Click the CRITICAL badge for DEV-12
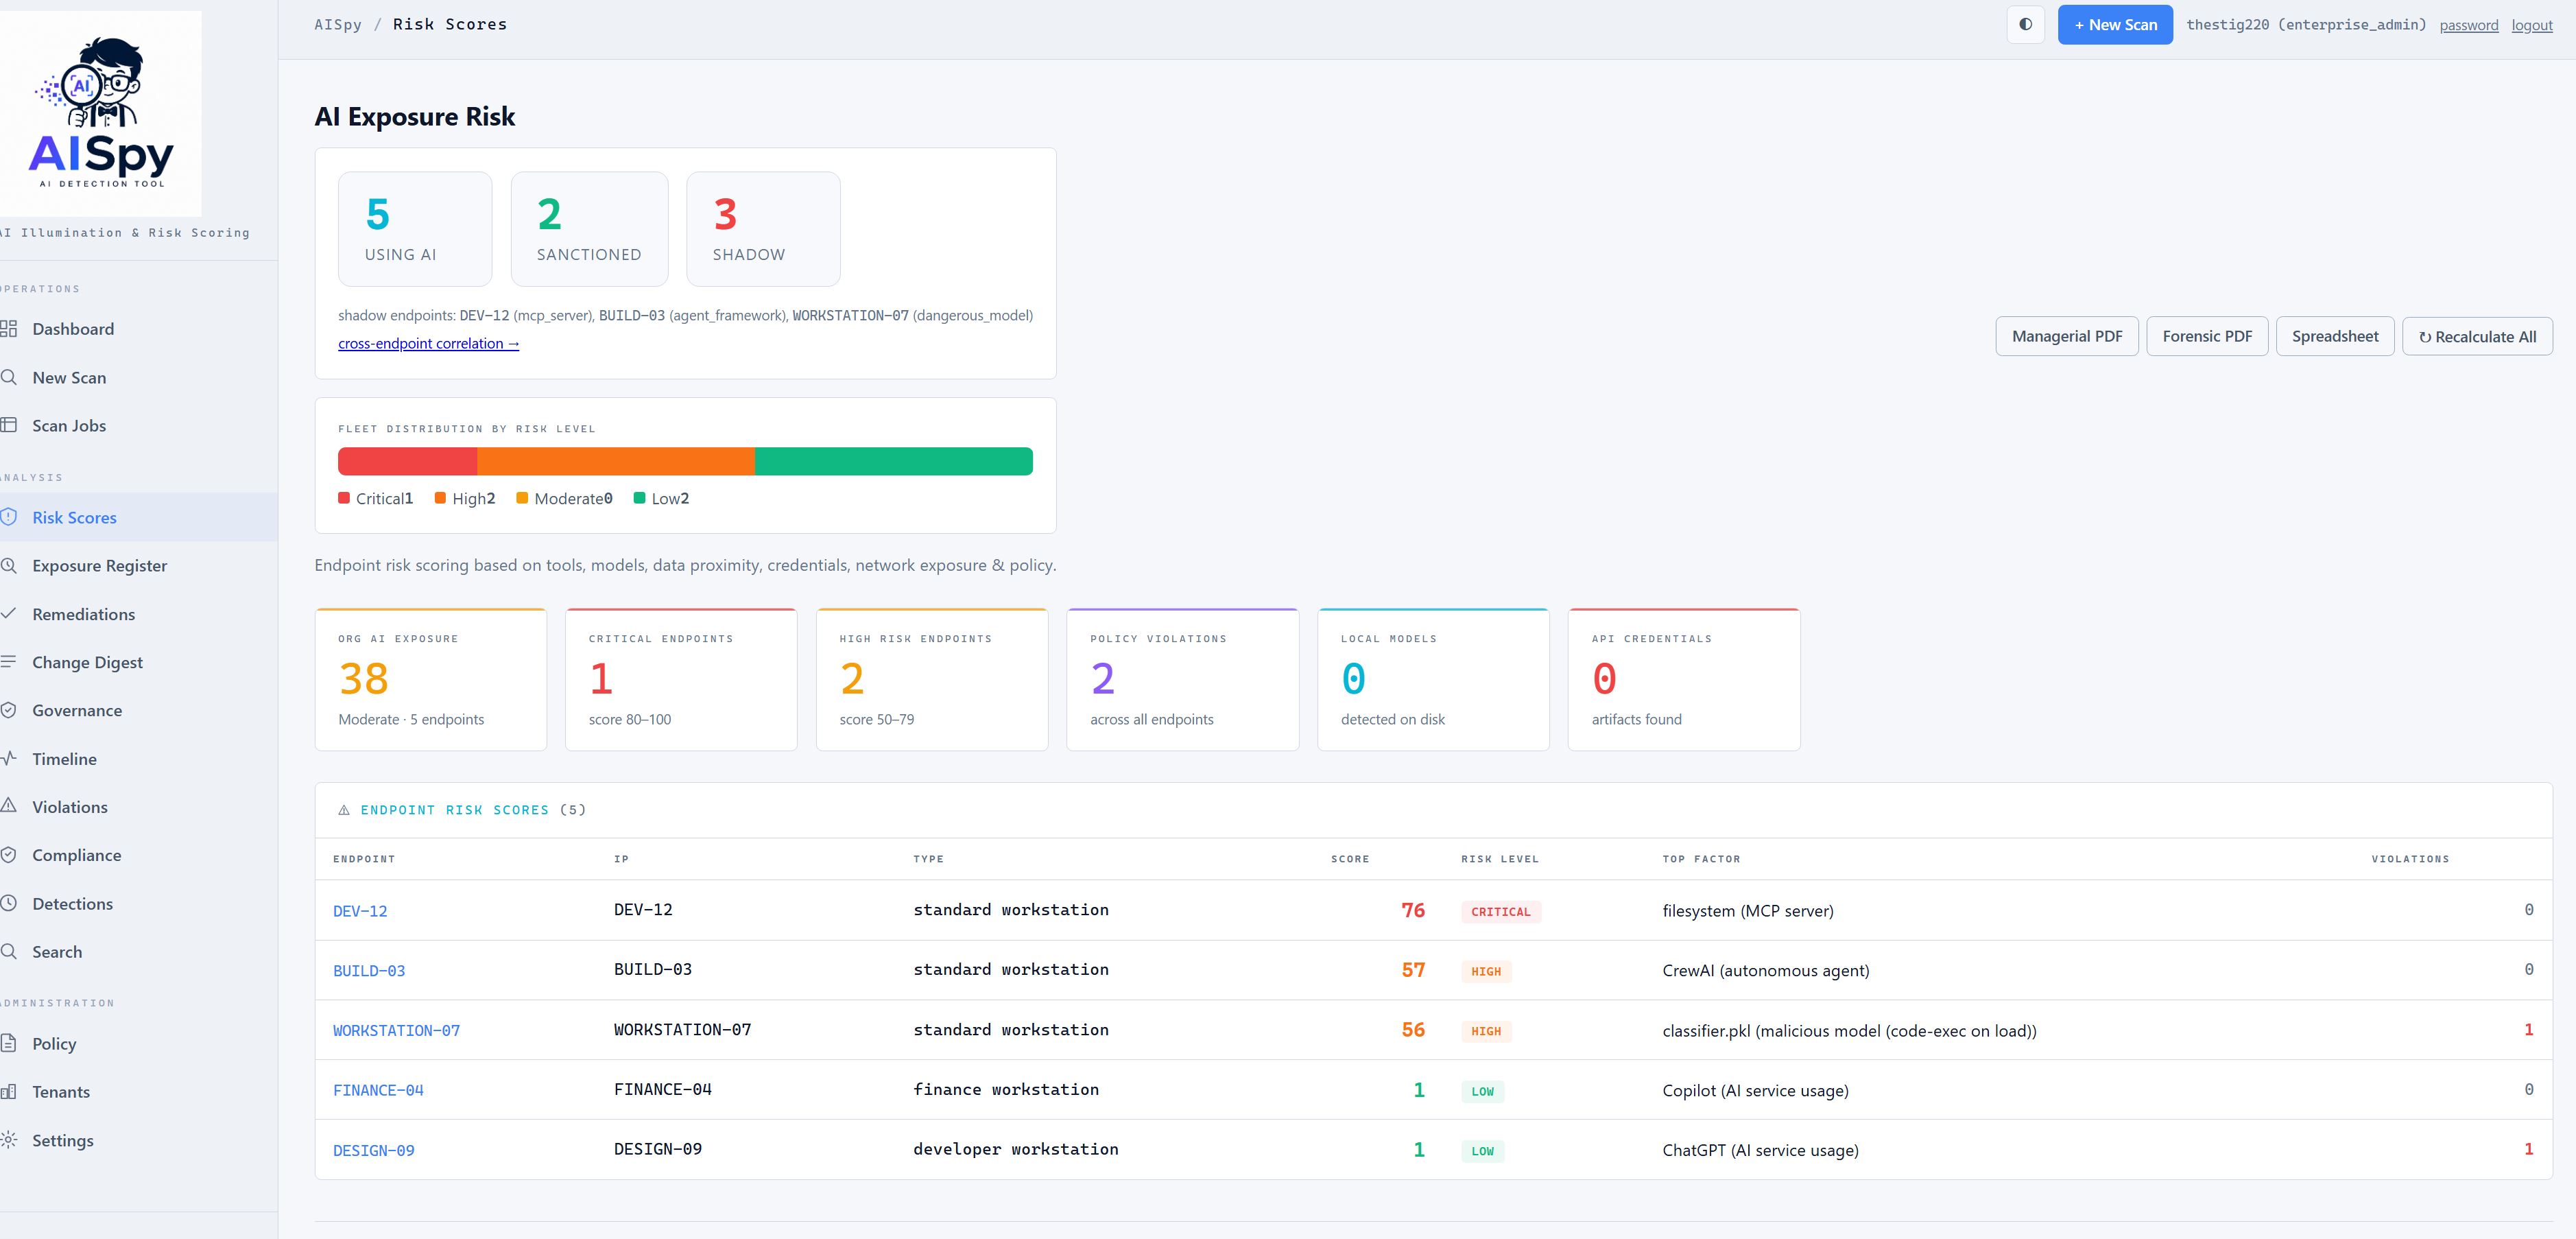 1501,911
